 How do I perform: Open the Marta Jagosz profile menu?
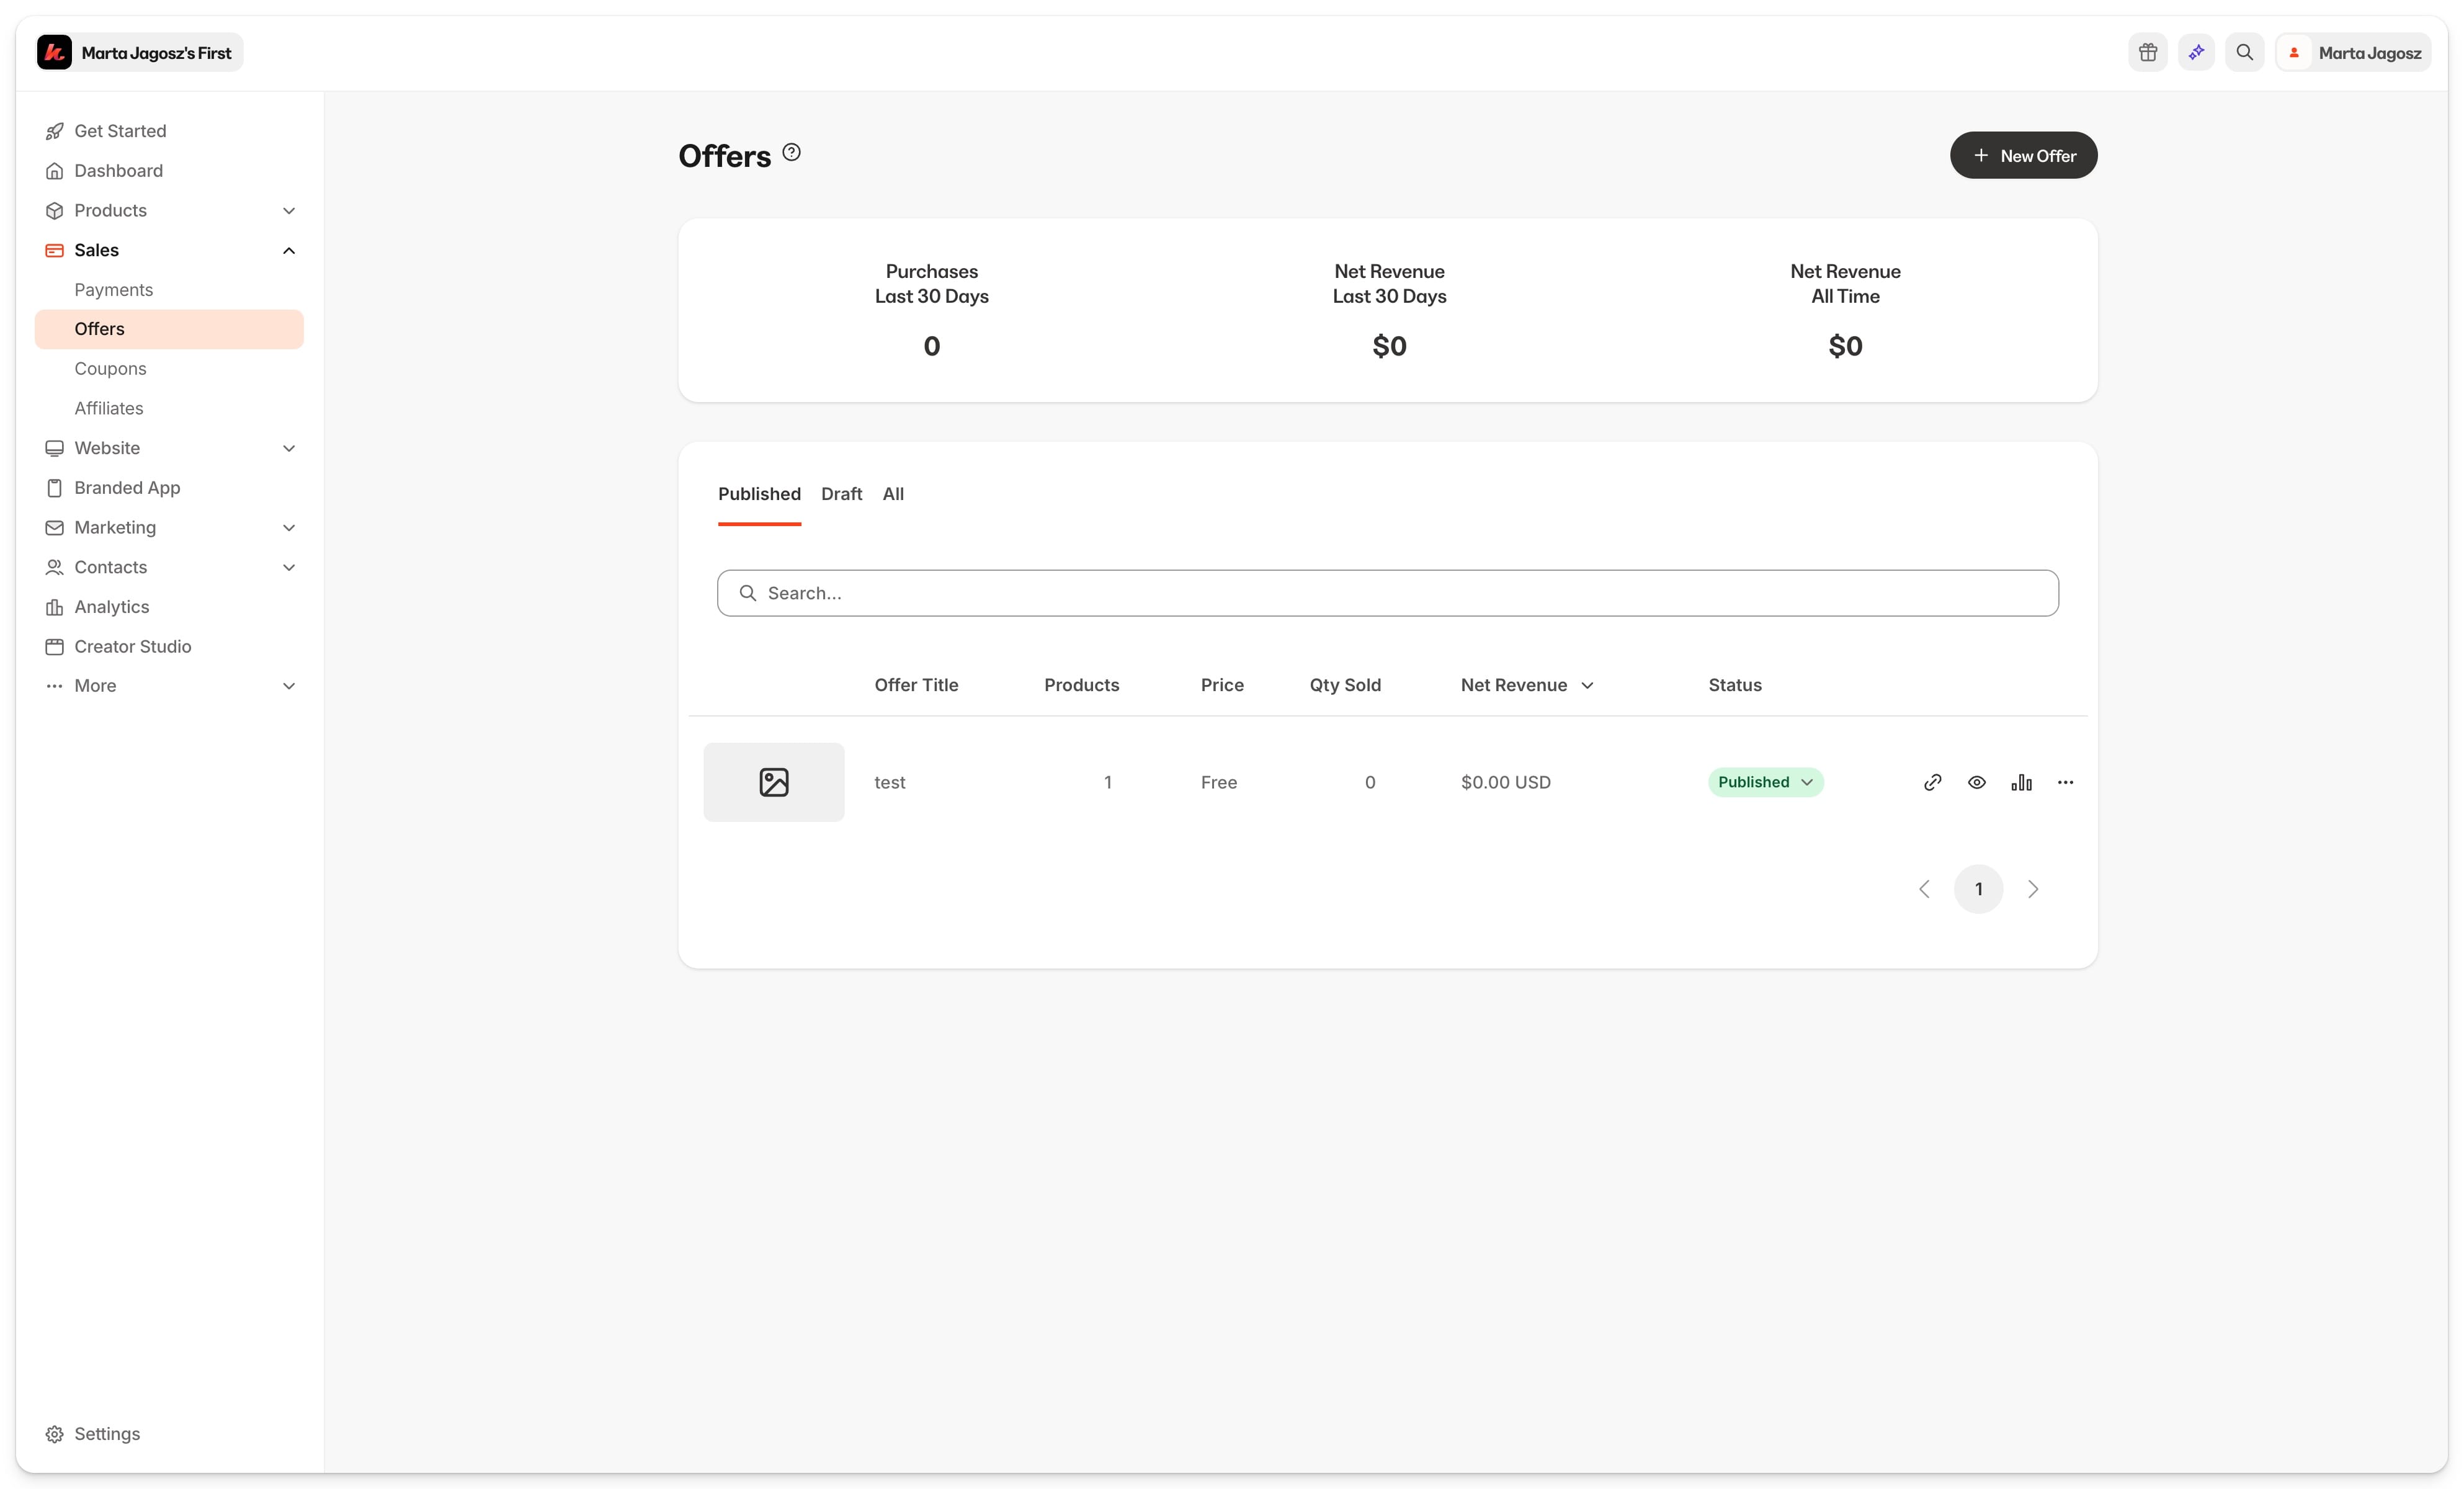point(2353,52)
